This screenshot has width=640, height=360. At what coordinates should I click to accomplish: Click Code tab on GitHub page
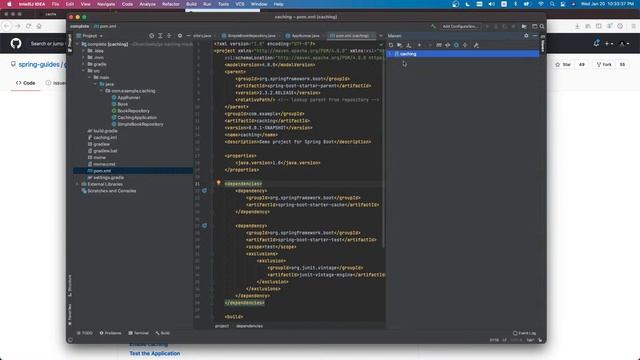tap(26, 83)
